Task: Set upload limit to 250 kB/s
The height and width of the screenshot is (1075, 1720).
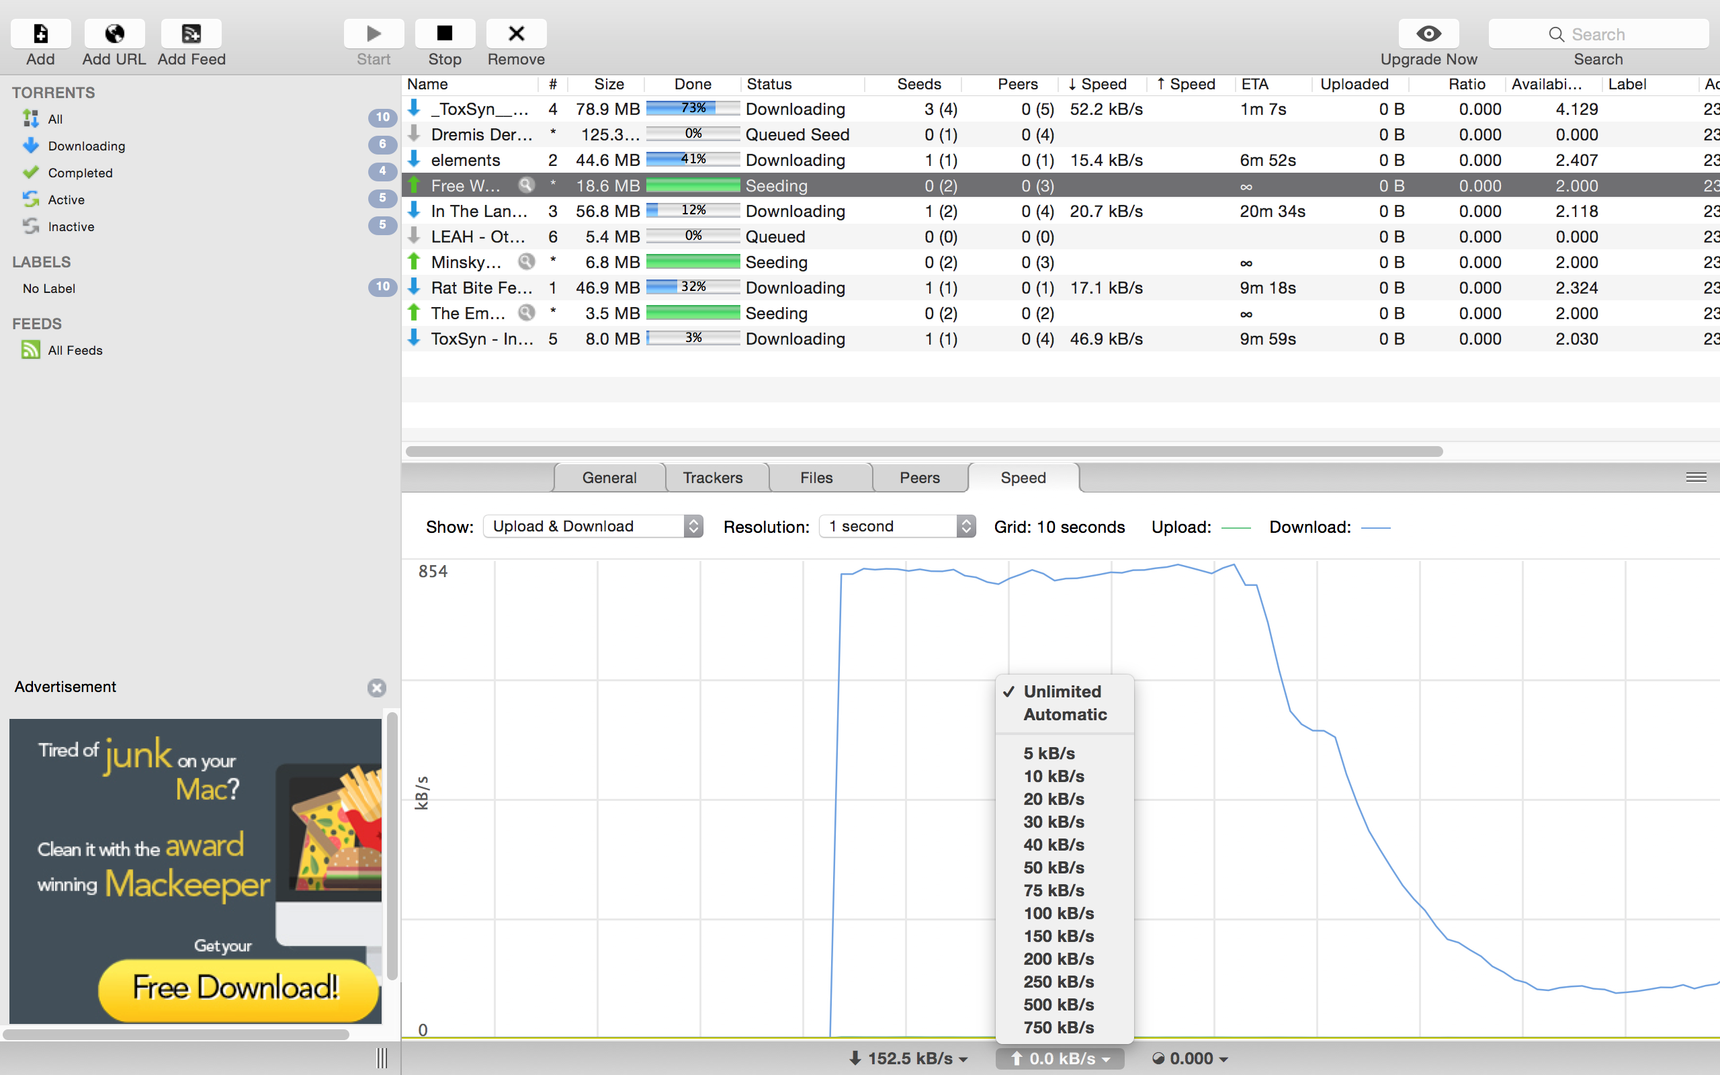Action: coord(1065,981)
